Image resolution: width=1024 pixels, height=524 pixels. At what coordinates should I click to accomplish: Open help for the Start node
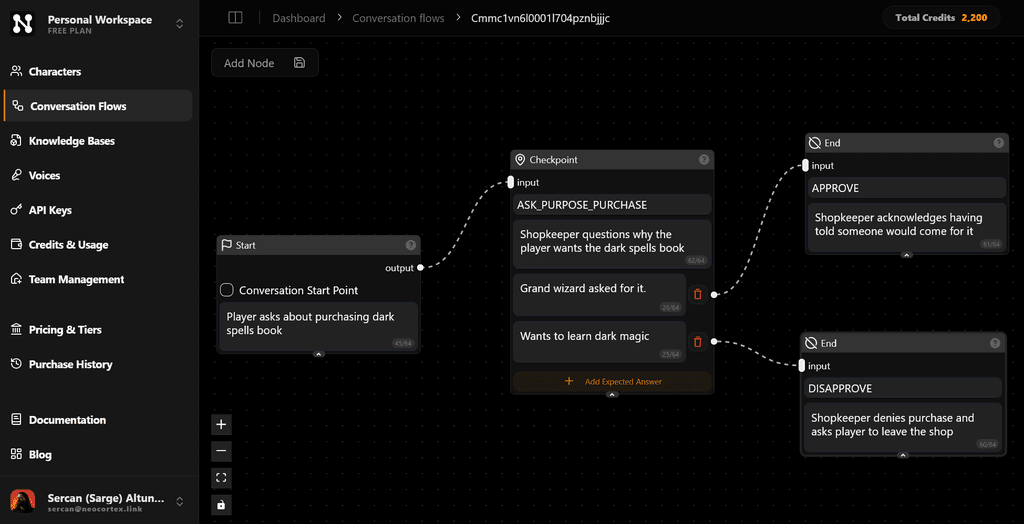[x=411, y=245]
